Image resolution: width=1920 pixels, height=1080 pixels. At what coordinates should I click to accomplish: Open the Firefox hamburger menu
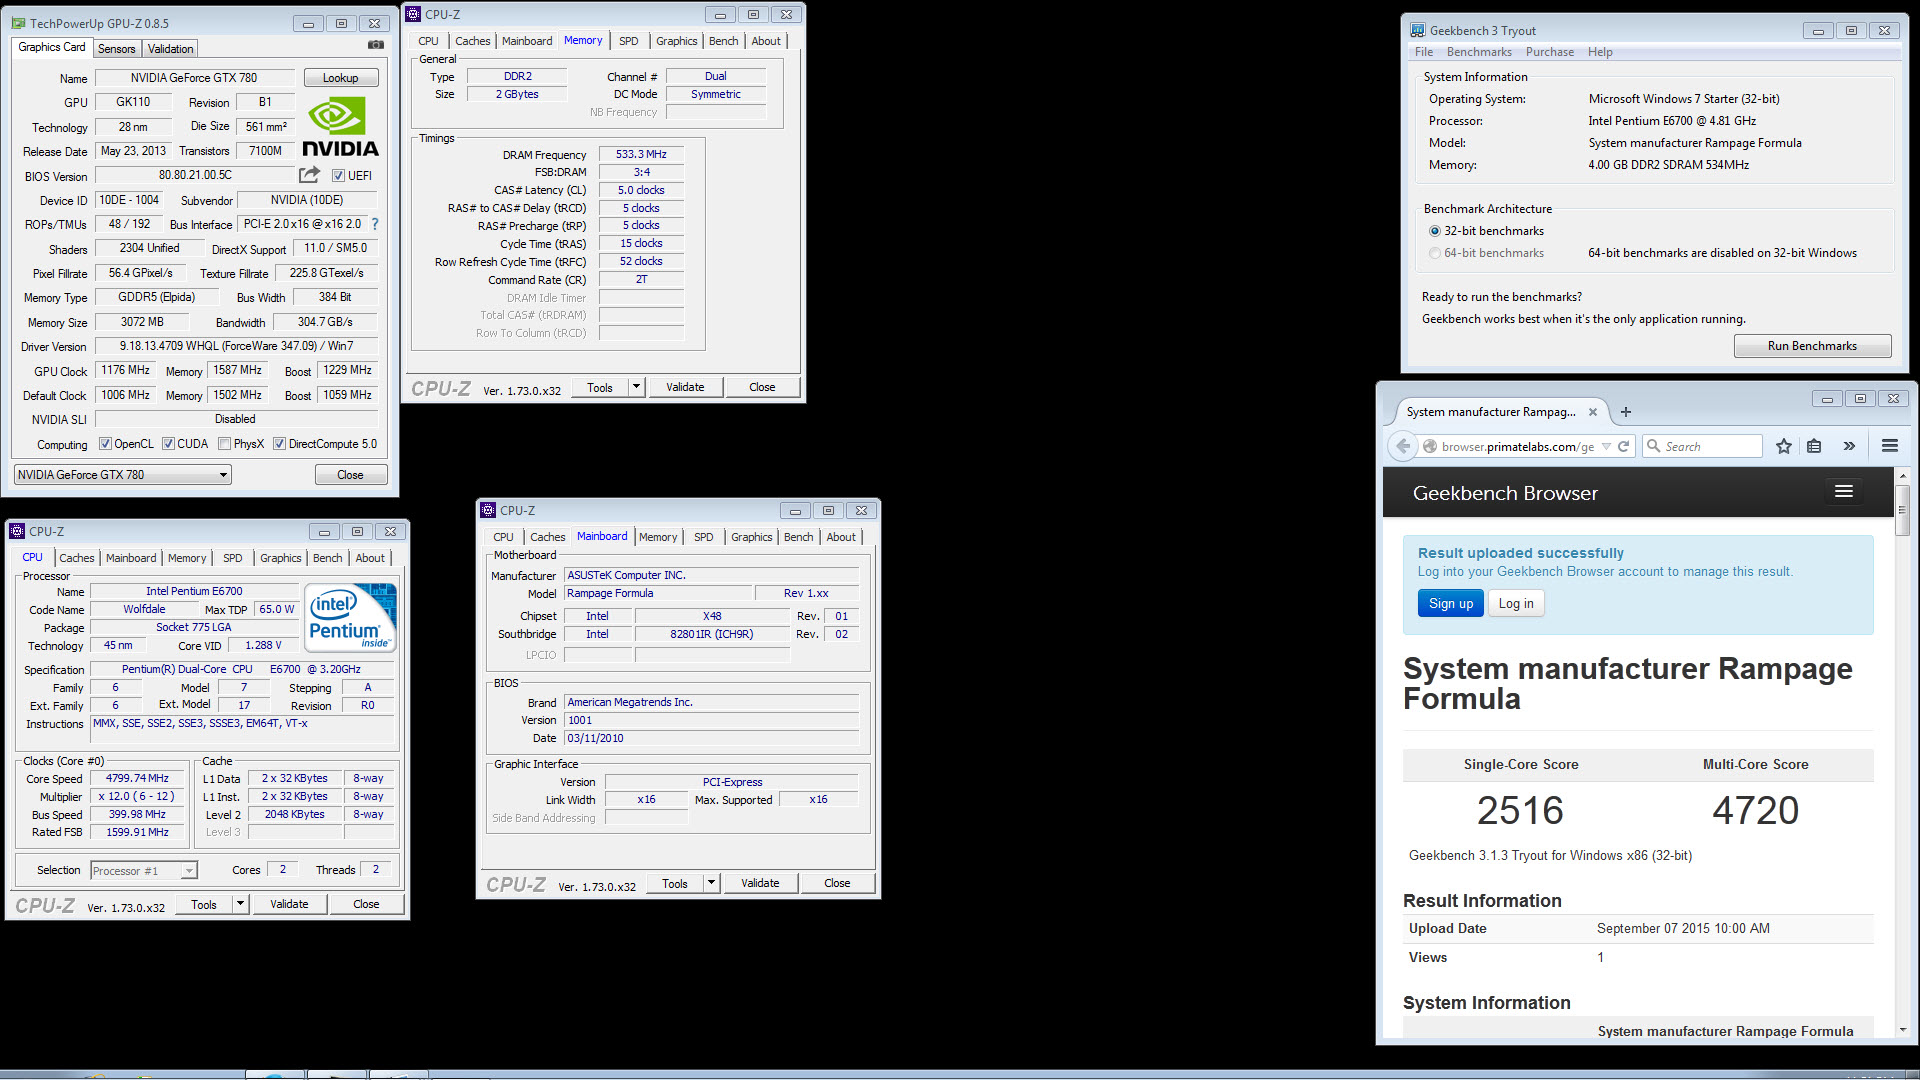pyautogui.click(x=1889, y=446)
